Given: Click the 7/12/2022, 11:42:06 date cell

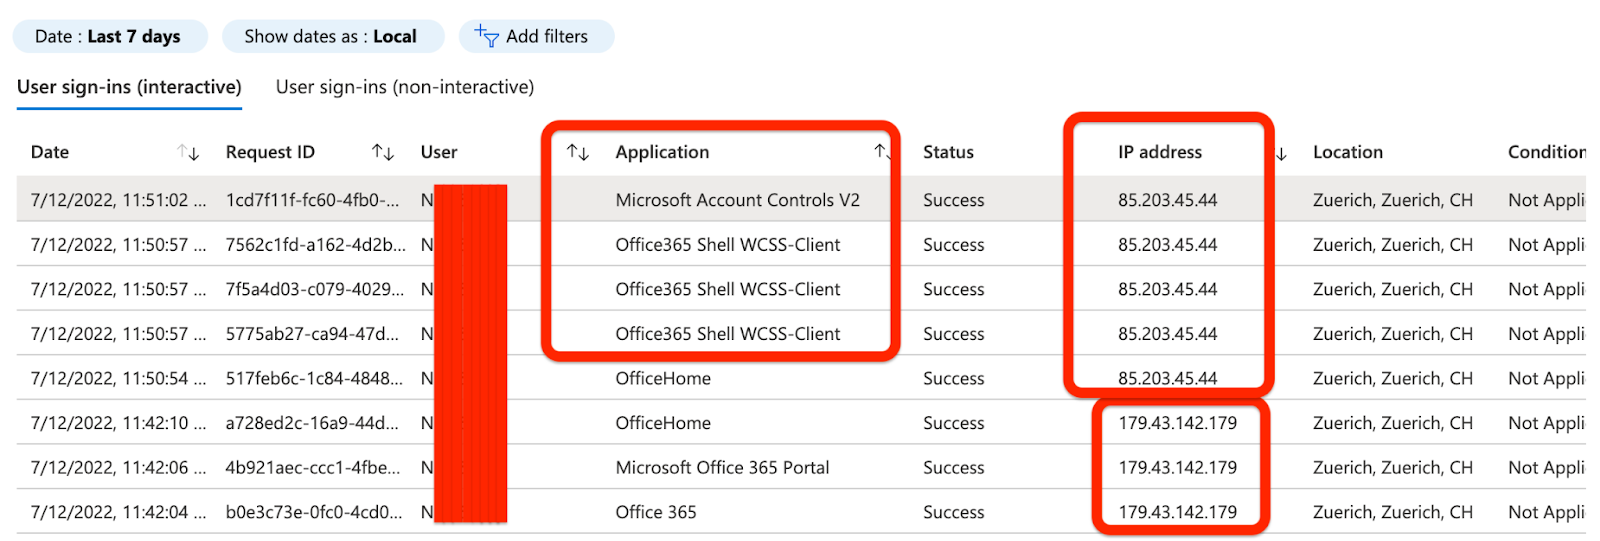Looking at the screenshot, I should pos(118,467).
